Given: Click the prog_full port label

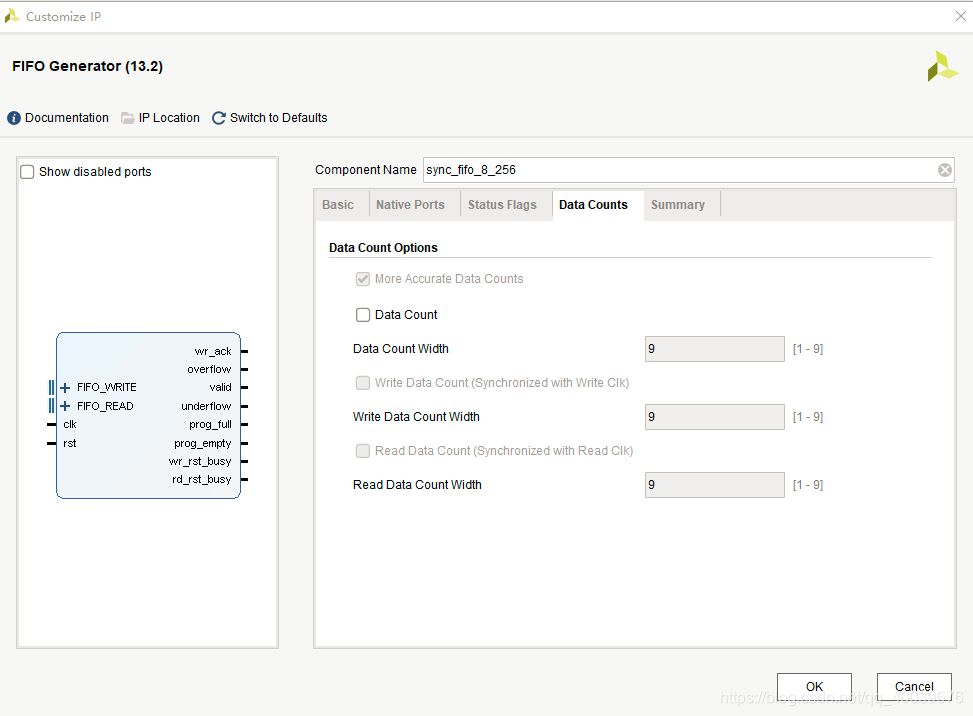Looking at the screenshot, I should (210, 425).
